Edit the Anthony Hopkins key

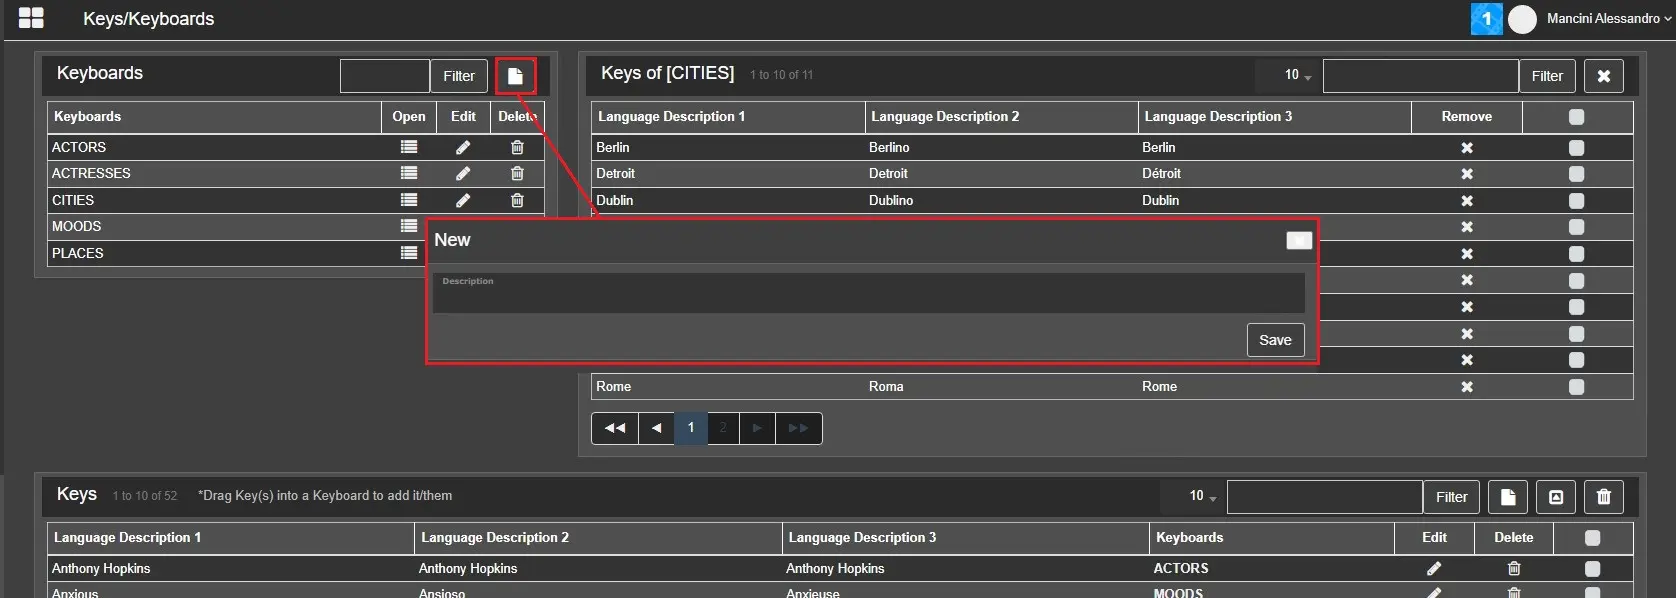click(1433, 568)
